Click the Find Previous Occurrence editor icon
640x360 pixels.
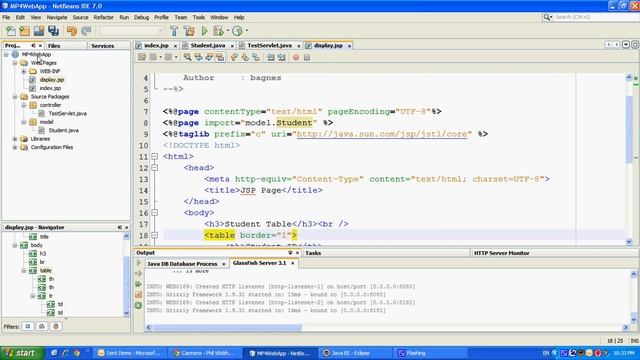(x=198, y=57)
